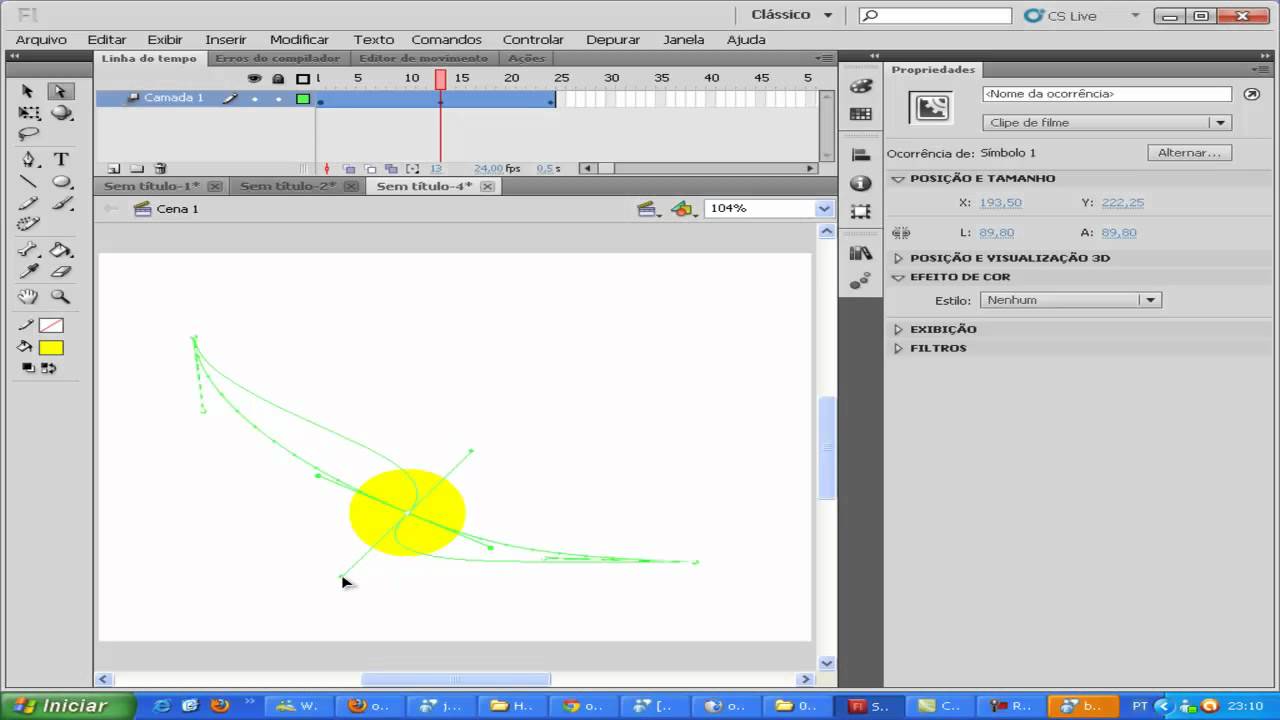
Task: Pick the Brush tool
Action: (62, 203)
